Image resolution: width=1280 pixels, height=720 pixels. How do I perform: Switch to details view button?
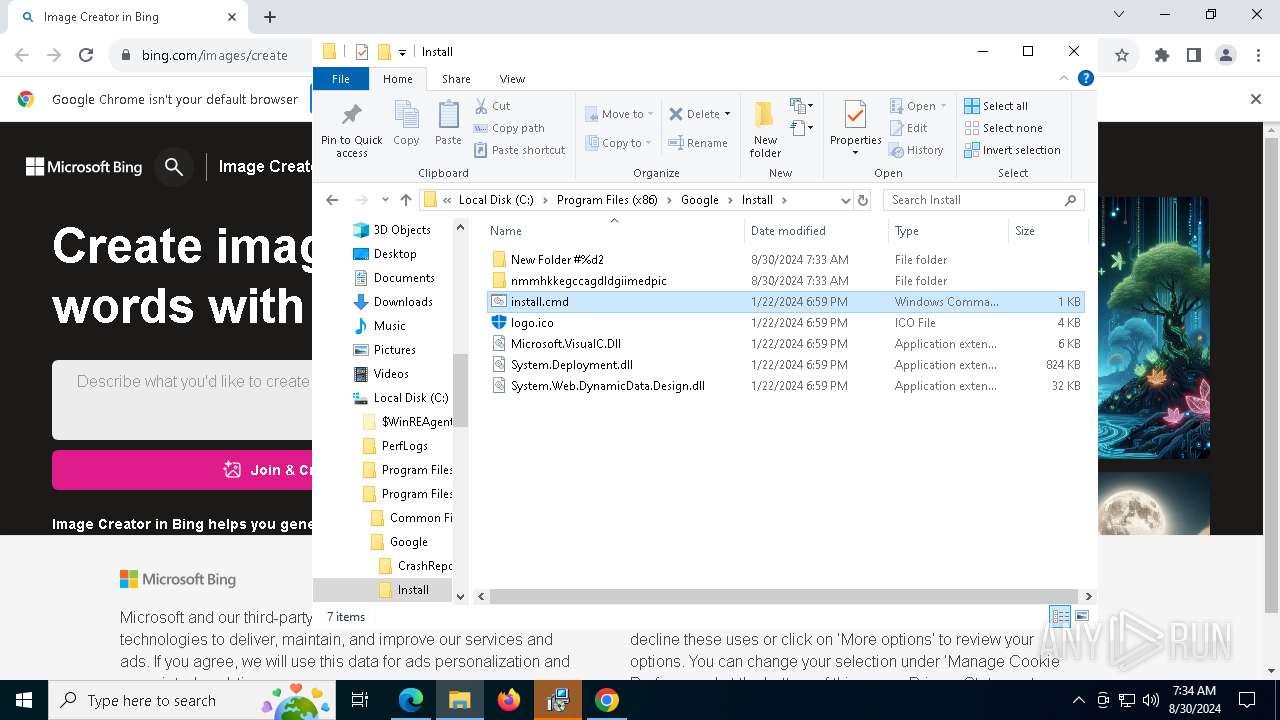pyautogui.click(x=1060, y=616)
